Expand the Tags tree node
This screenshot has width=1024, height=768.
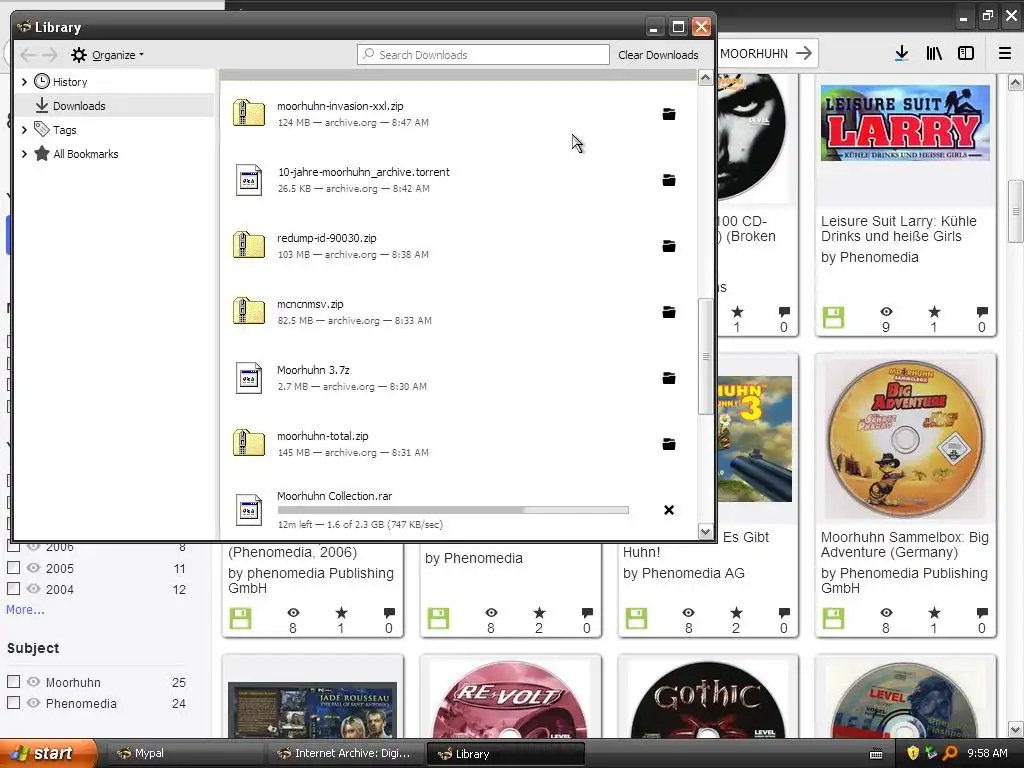(24, 130)
